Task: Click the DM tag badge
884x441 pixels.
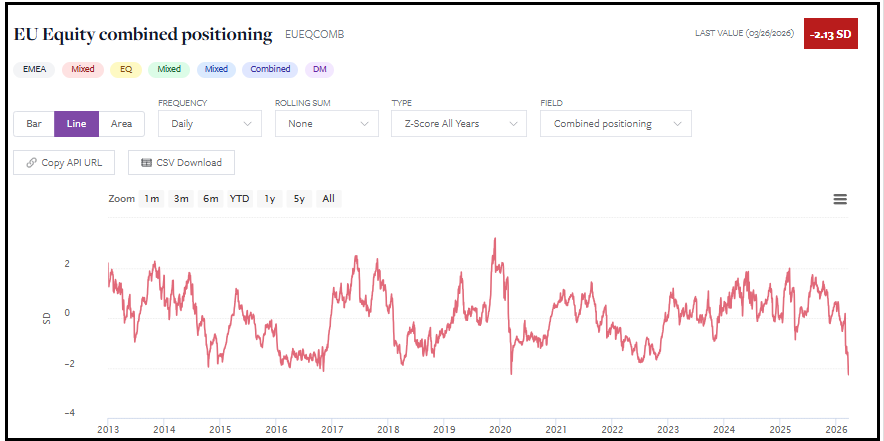Action: 320,70
